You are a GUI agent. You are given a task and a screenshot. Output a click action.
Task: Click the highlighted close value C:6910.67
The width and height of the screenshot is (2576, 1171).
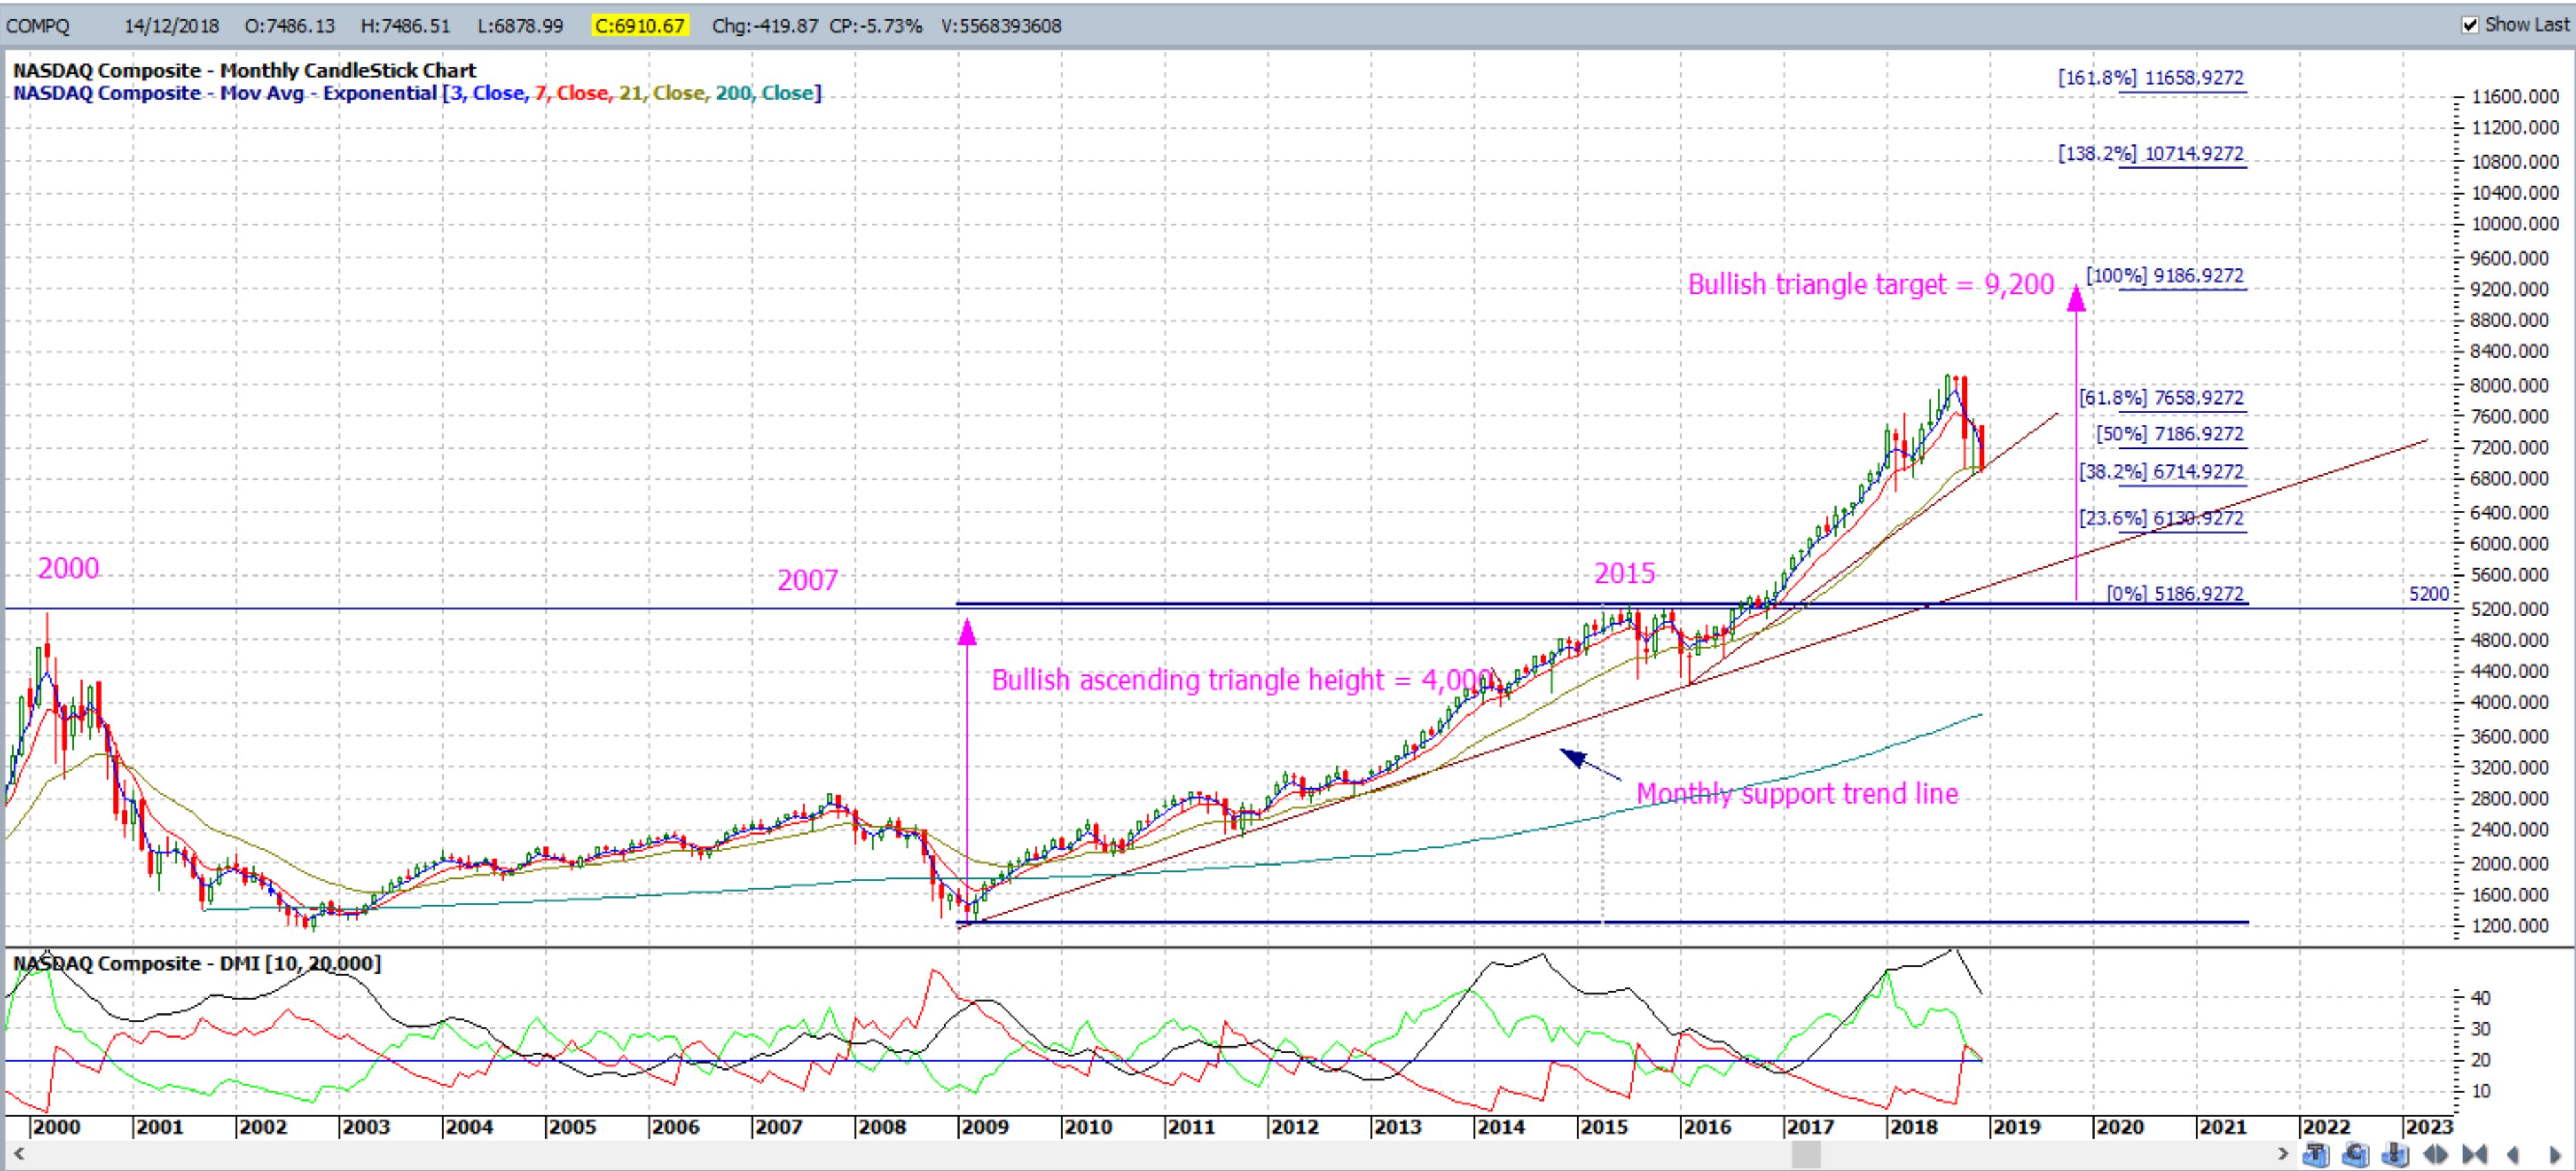pyautogui.click(x=639, y=26)
